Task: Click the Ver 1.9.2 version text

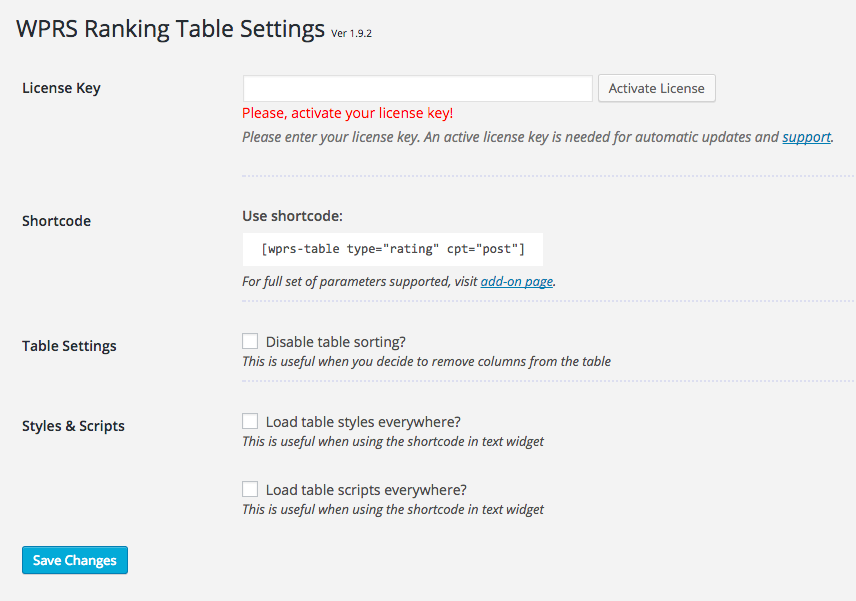Action: click(352, 34)
